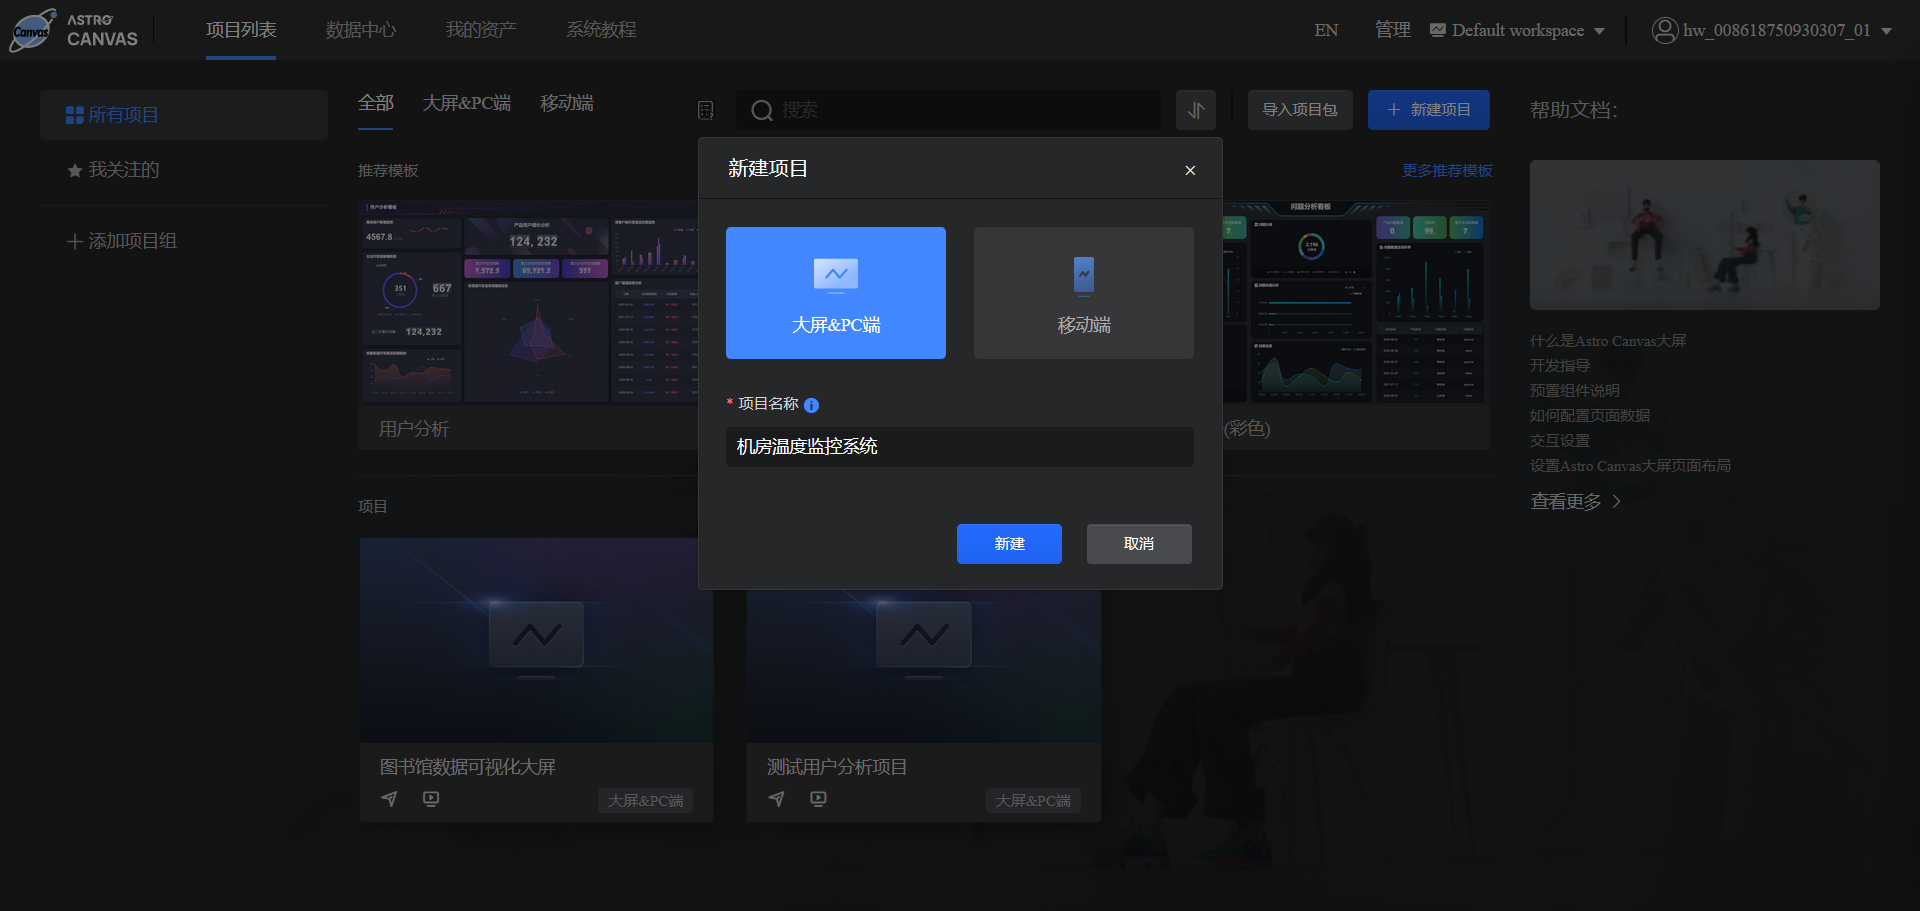Expand 添加项目组 to add a project group

point(120,240)
